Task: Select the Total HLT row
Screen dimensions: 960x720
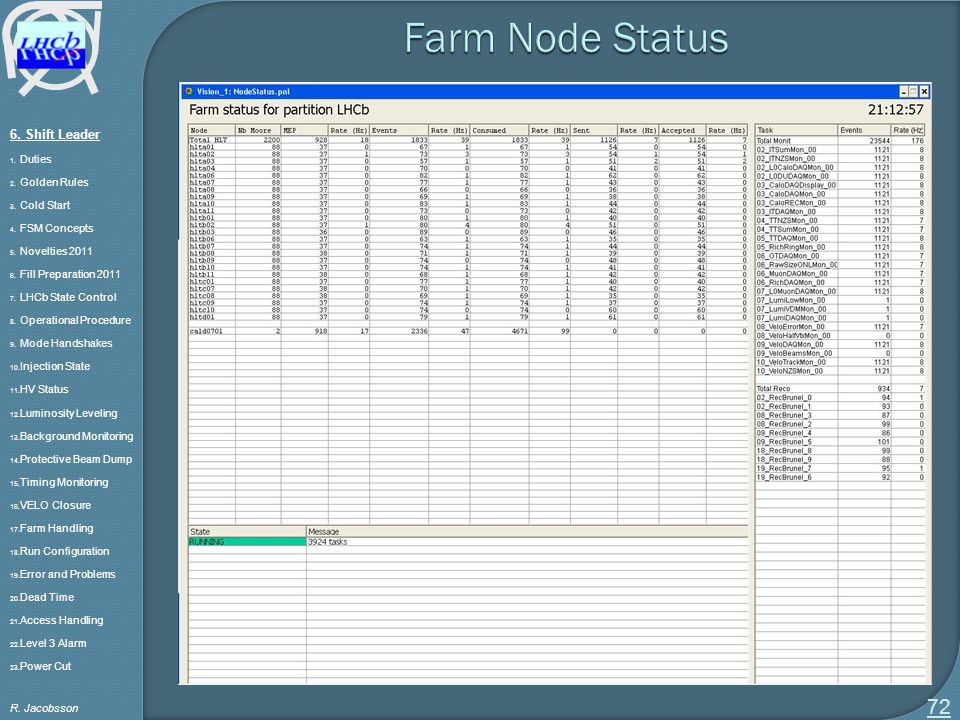Action: pos(467,140)
